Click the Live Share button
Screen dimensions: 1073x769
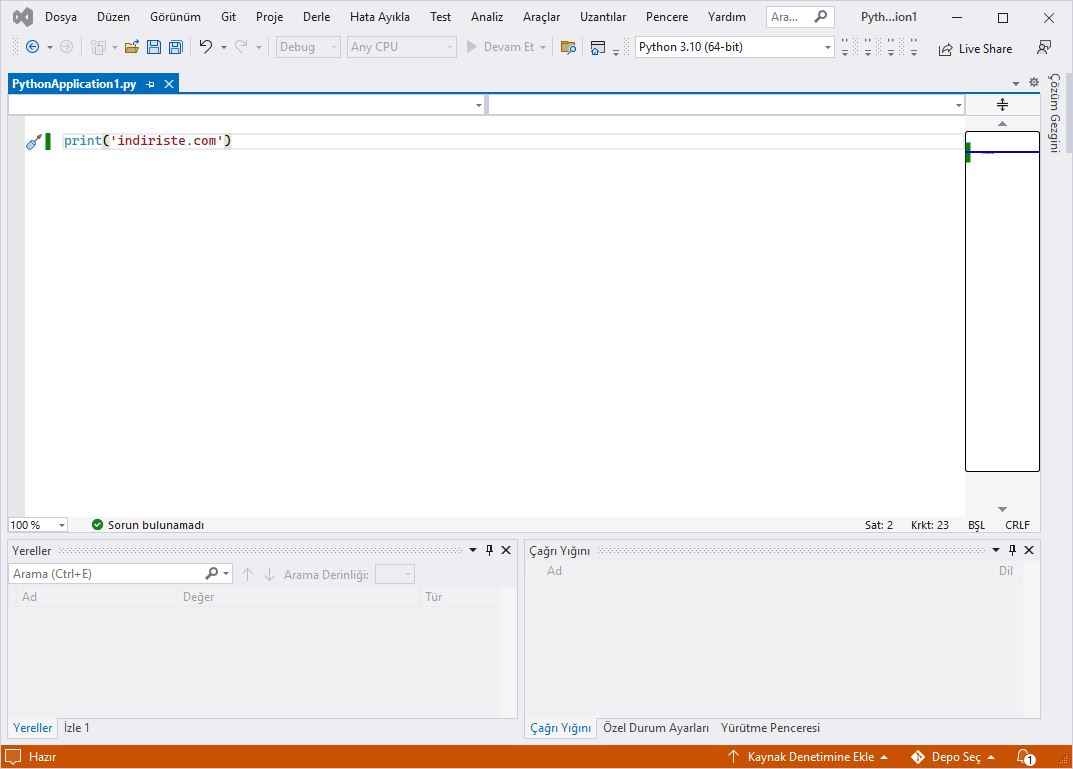(x=975, y=49)
